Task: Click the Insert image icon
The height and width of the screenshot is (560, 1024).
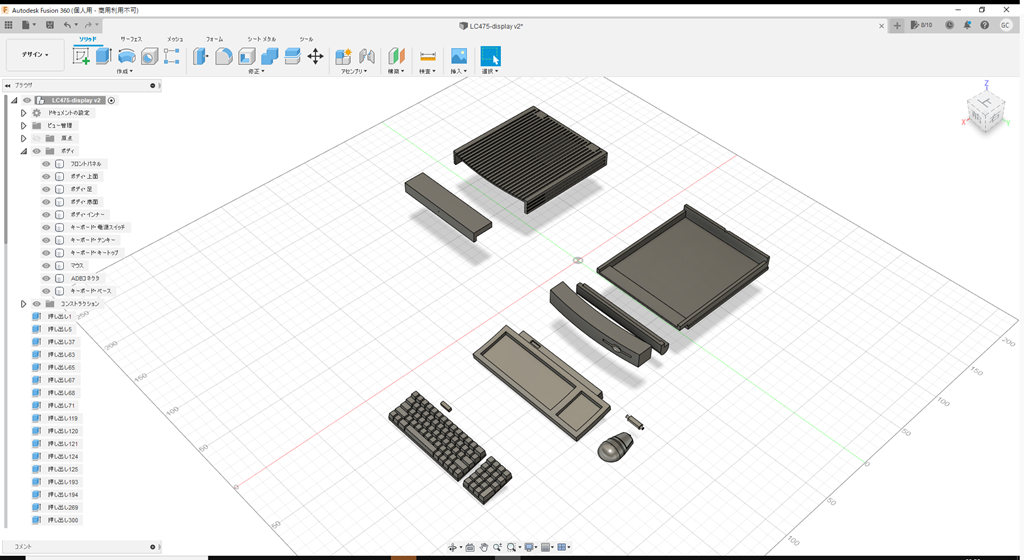Action: (x=459, y=56)
